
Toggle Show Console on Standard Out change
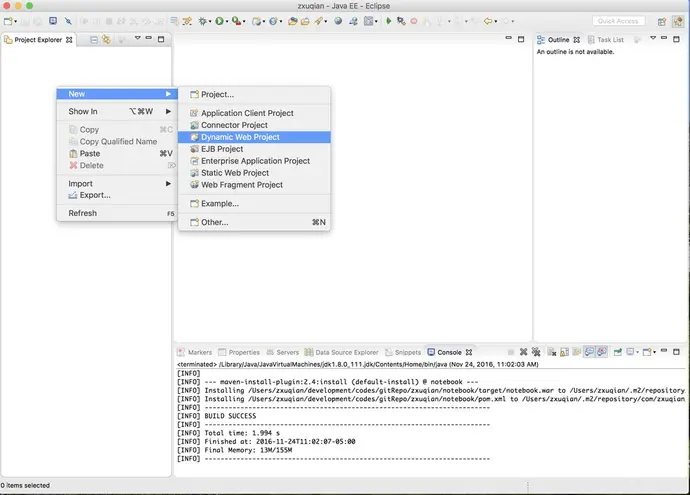(590, 352)
